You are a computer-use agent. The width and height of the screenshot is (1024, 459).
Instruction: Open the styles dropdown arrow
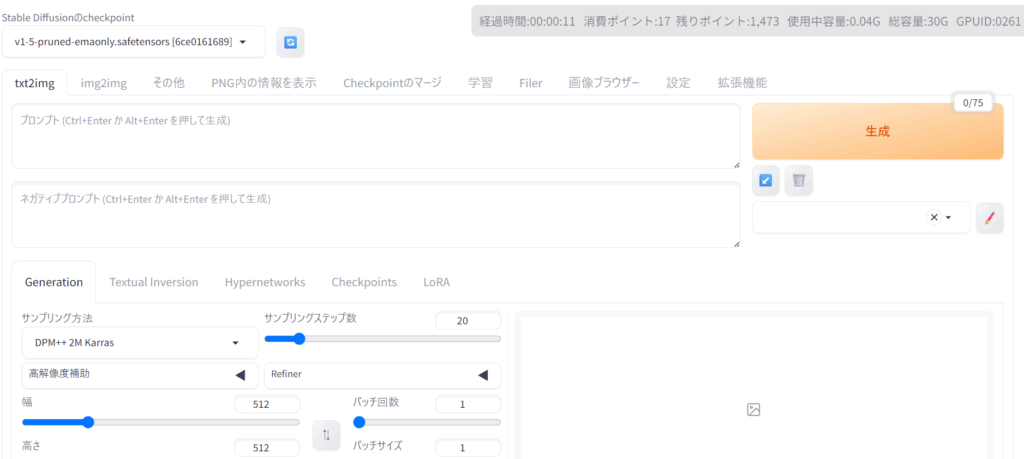pos(948,218)
